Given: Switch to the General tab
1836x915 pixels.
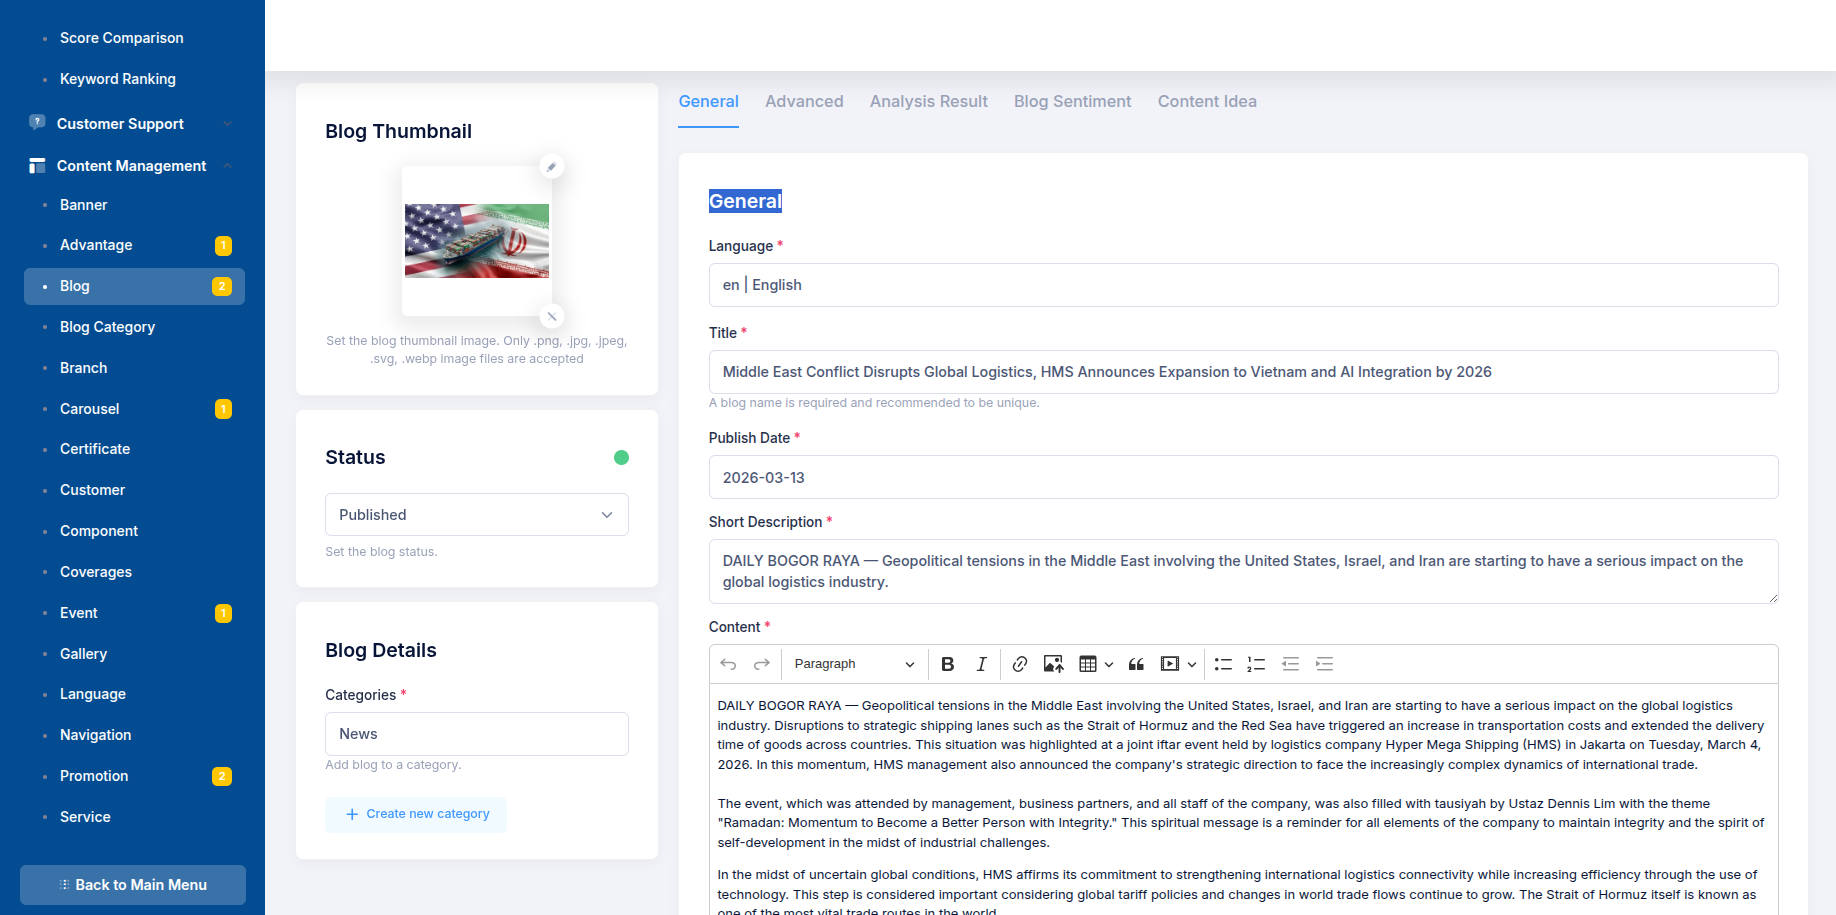Looking at the screenshot, I should (708, 101).
